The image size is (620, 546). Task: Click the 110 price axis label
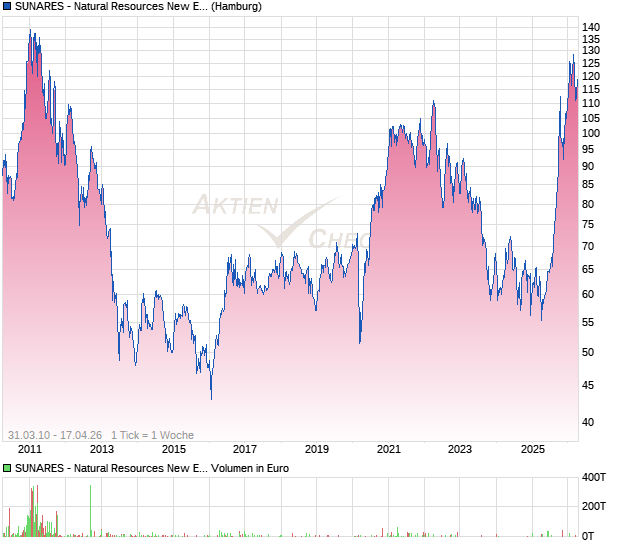point(591,103)
